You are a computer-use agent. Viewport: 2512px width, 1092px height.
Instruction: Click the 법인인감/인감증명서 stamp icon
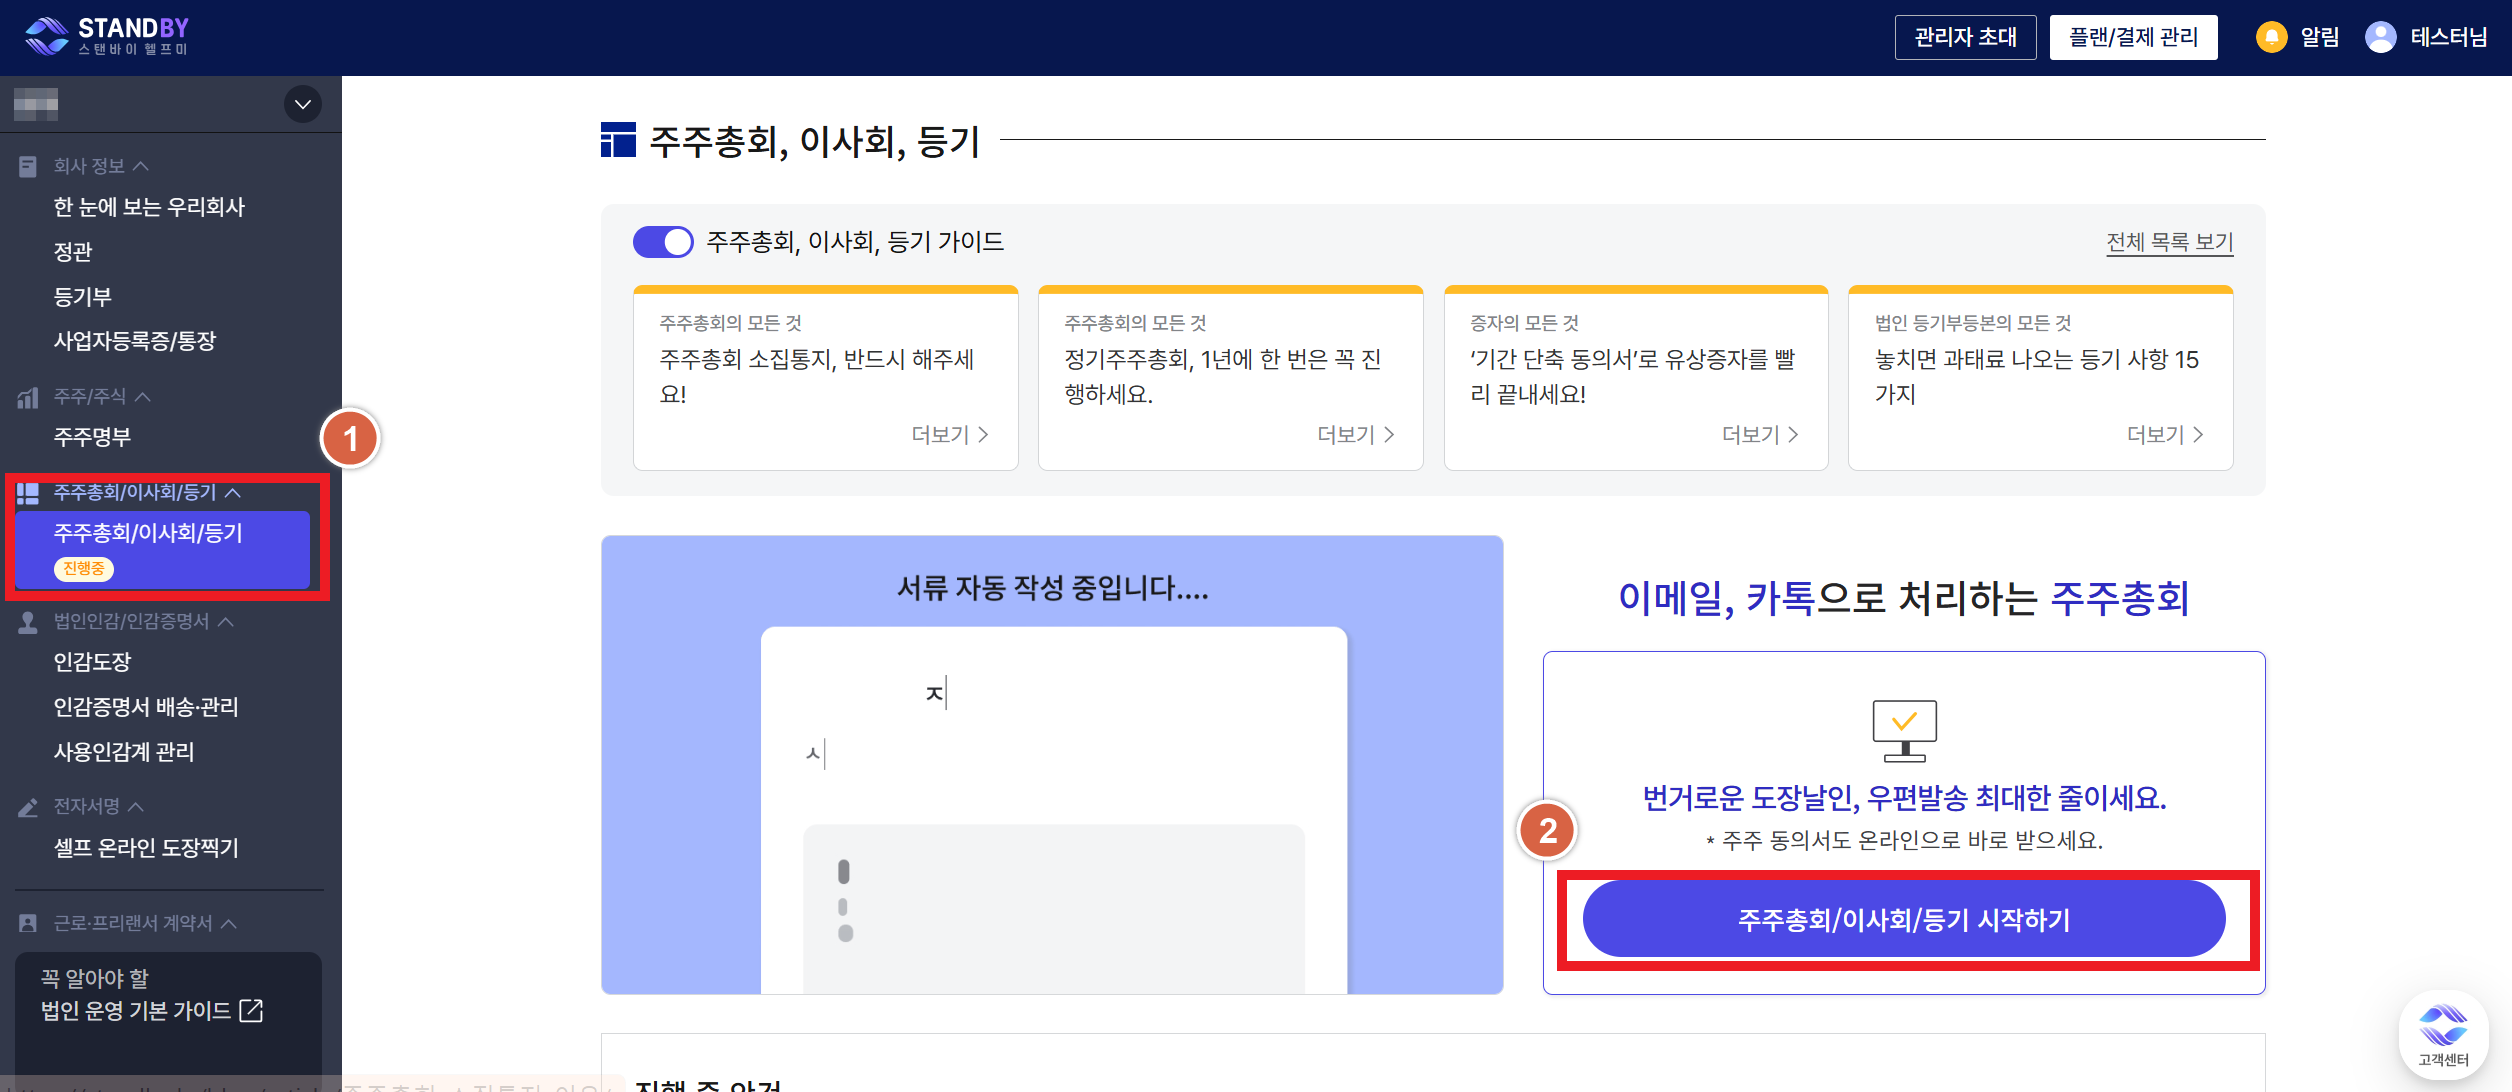coord(28,622)
